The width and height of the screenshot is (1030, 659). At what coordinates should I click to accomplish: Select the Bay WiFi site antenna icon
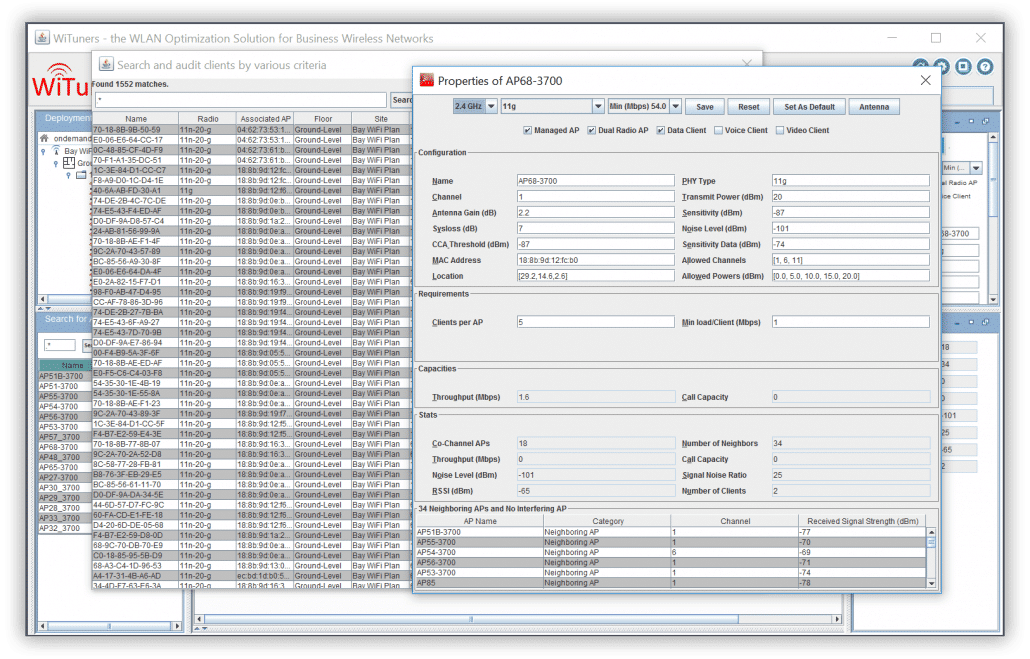(x=56, y=150)
